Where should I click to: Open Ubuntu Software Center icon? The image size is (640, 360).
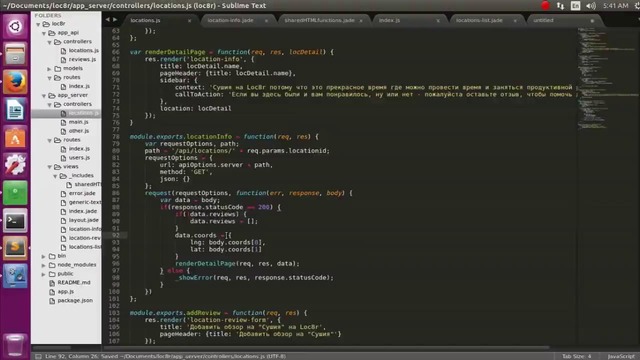(x=15, y=137)
